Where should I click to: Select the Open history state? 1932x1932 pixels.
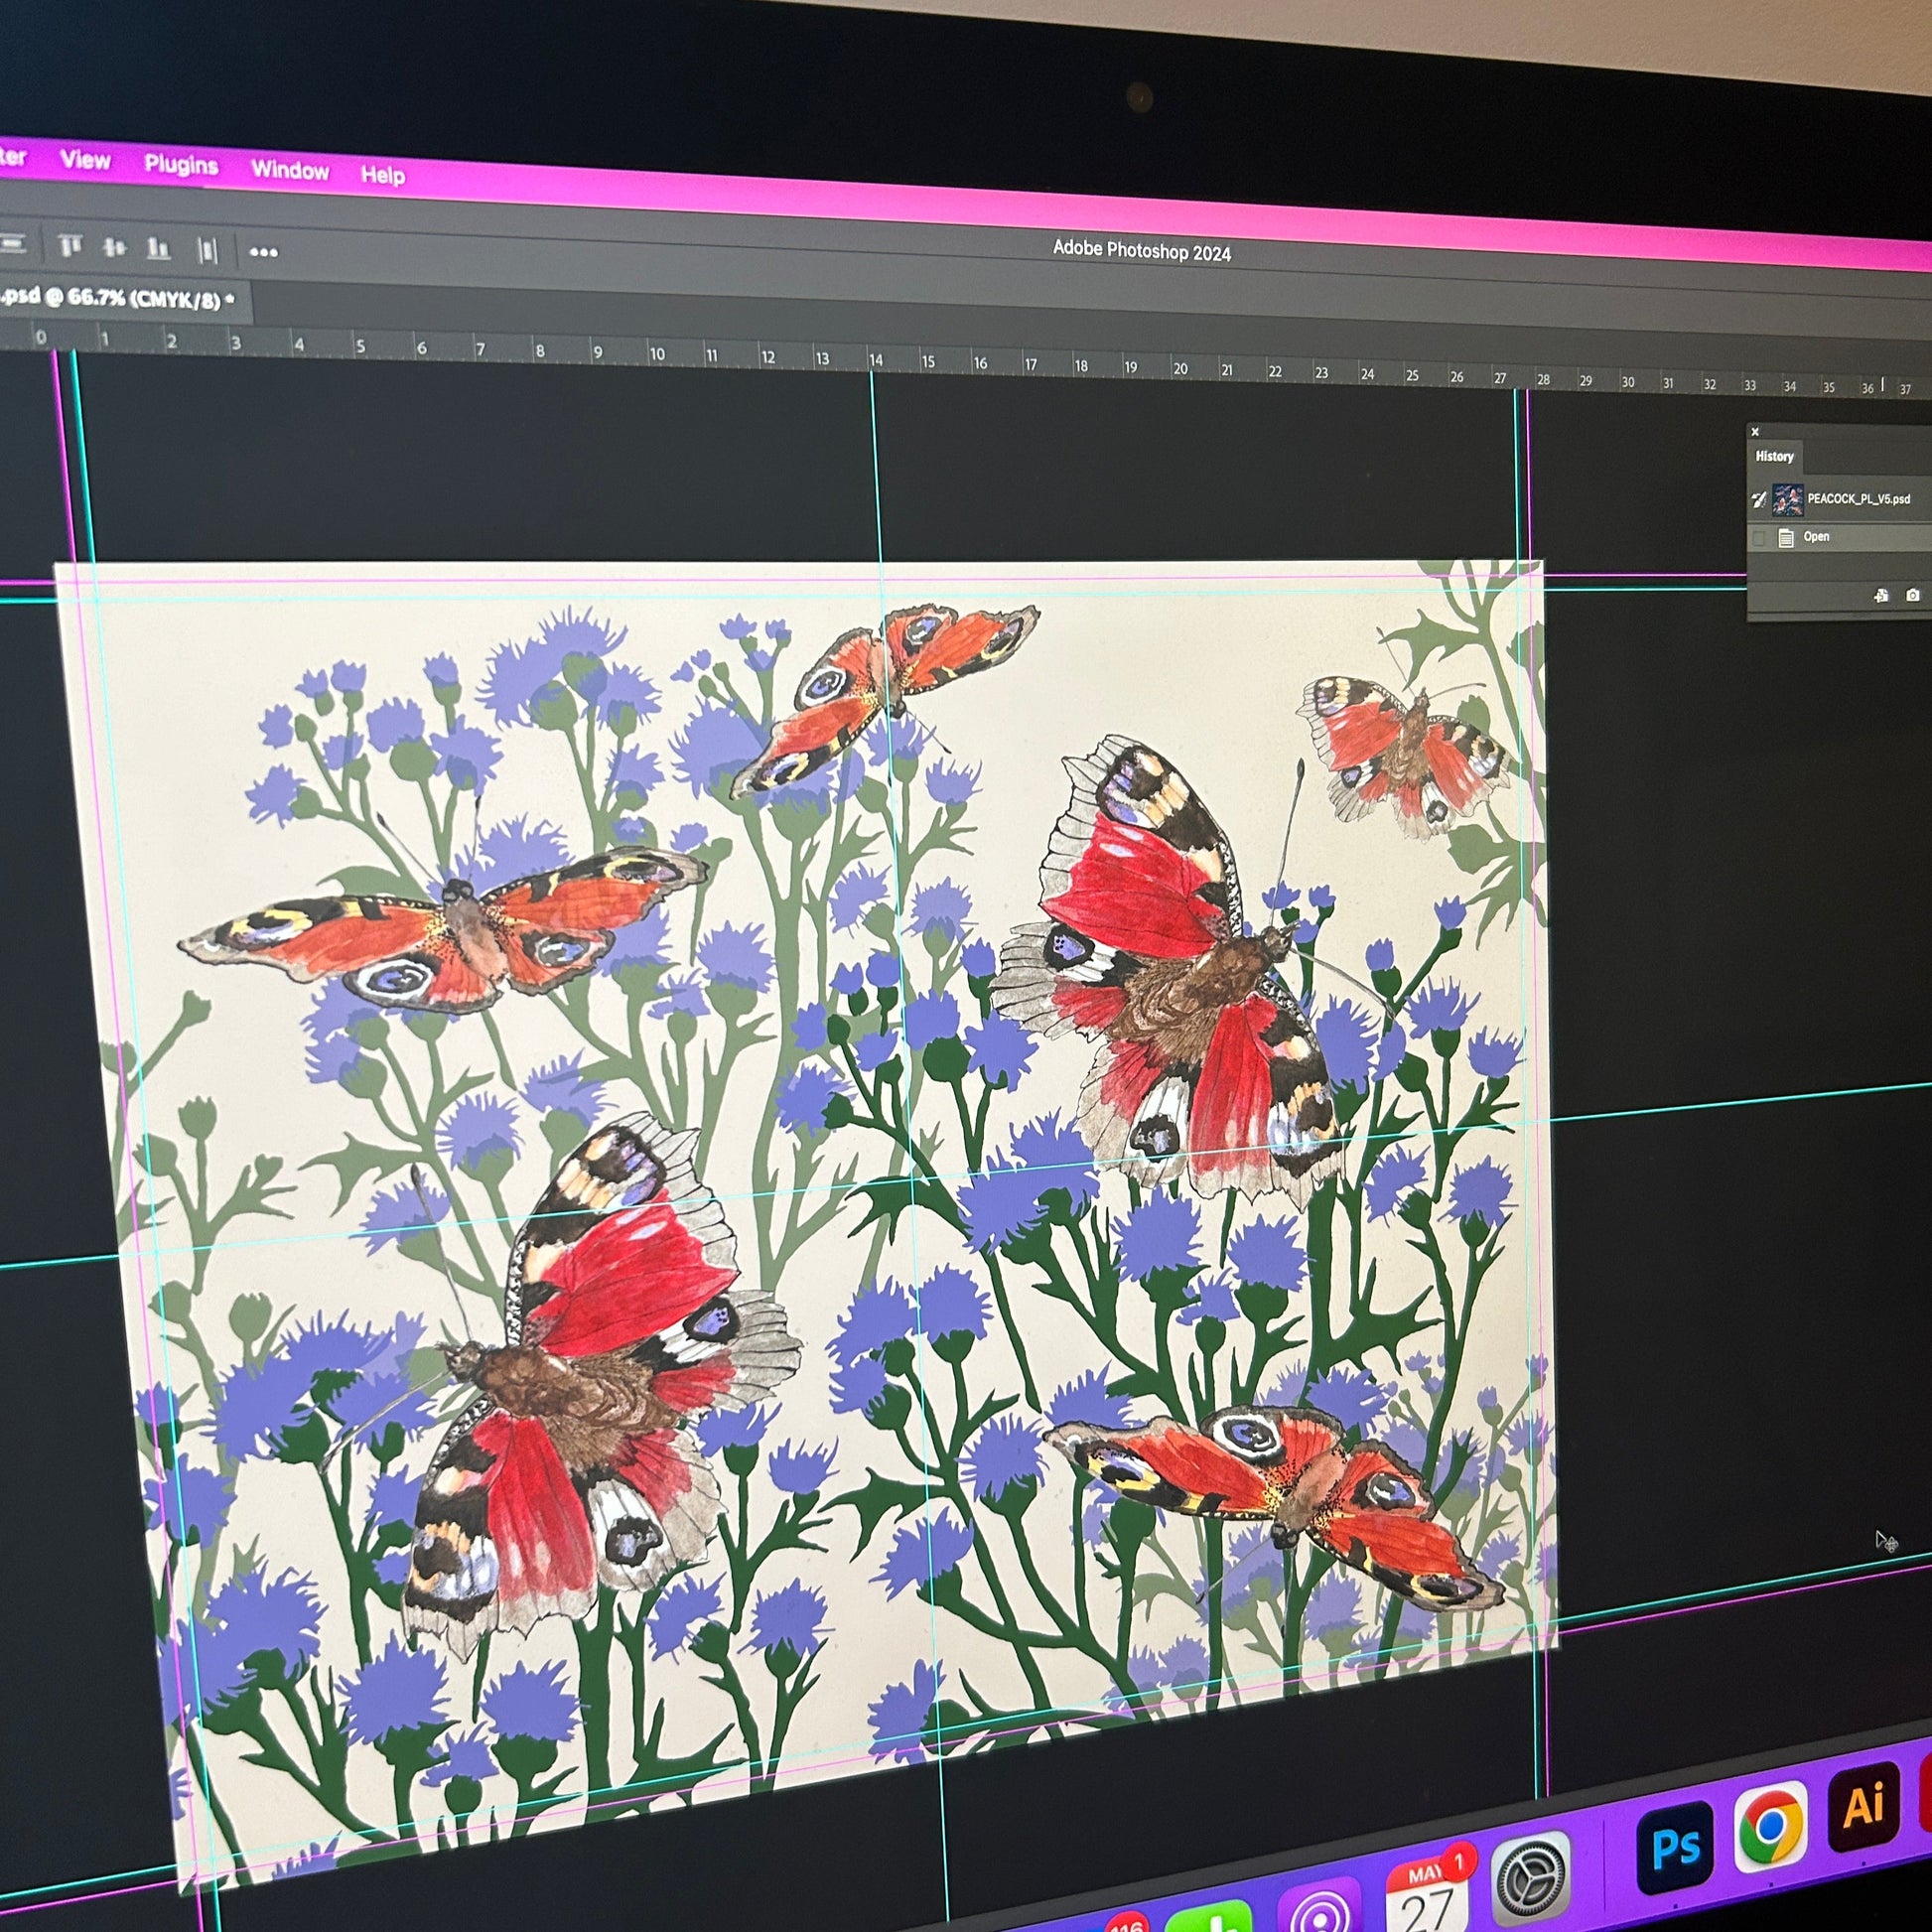click(x=1816, y=537)
